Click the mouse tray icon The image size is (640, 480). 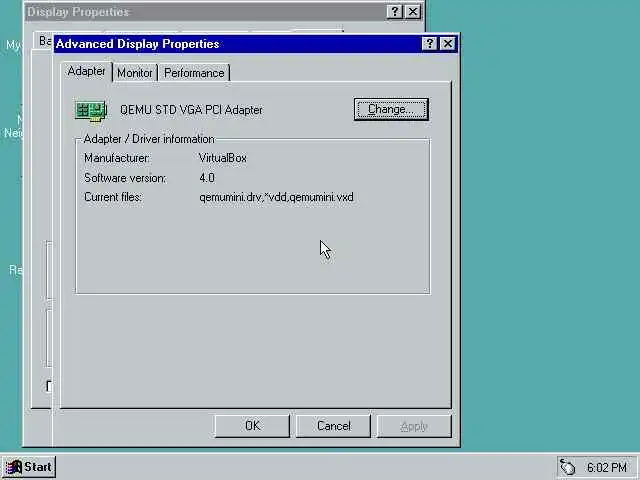pyautogui.click(x=567, y=467)
